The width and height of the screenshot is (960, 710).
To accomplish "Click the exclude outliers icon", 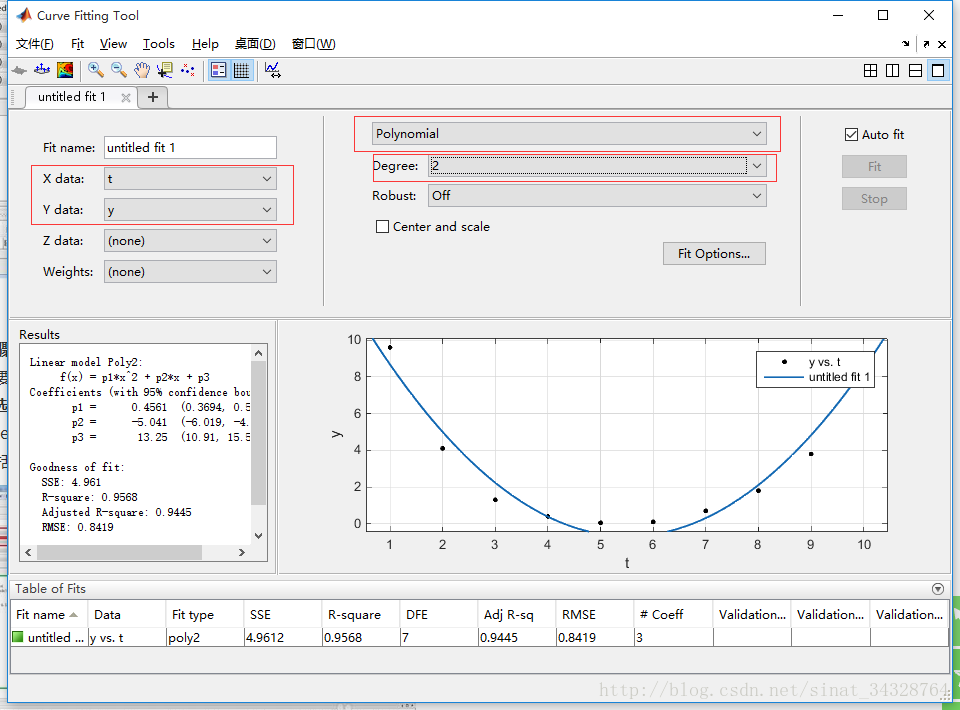I will coord(187,70).
